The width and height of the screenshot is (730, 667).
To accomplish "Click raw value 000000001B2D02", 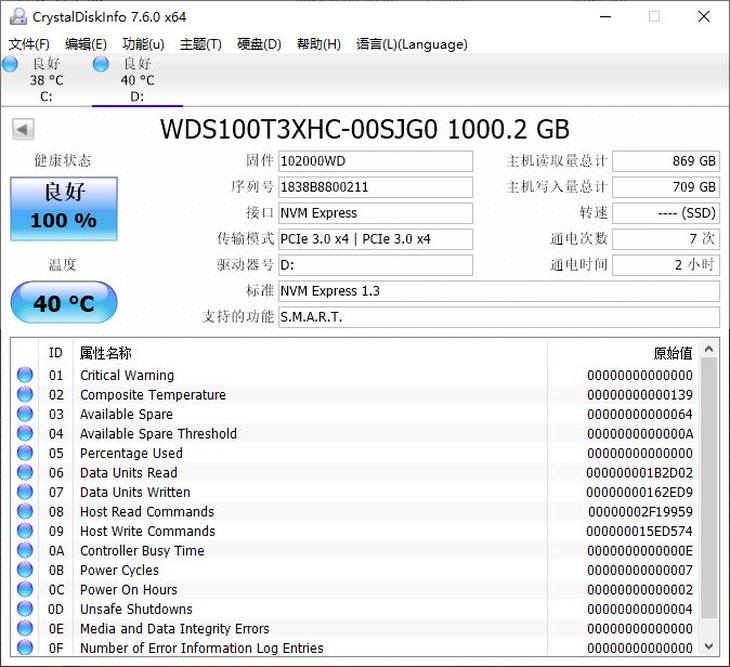I will click(x=640, y=473).
